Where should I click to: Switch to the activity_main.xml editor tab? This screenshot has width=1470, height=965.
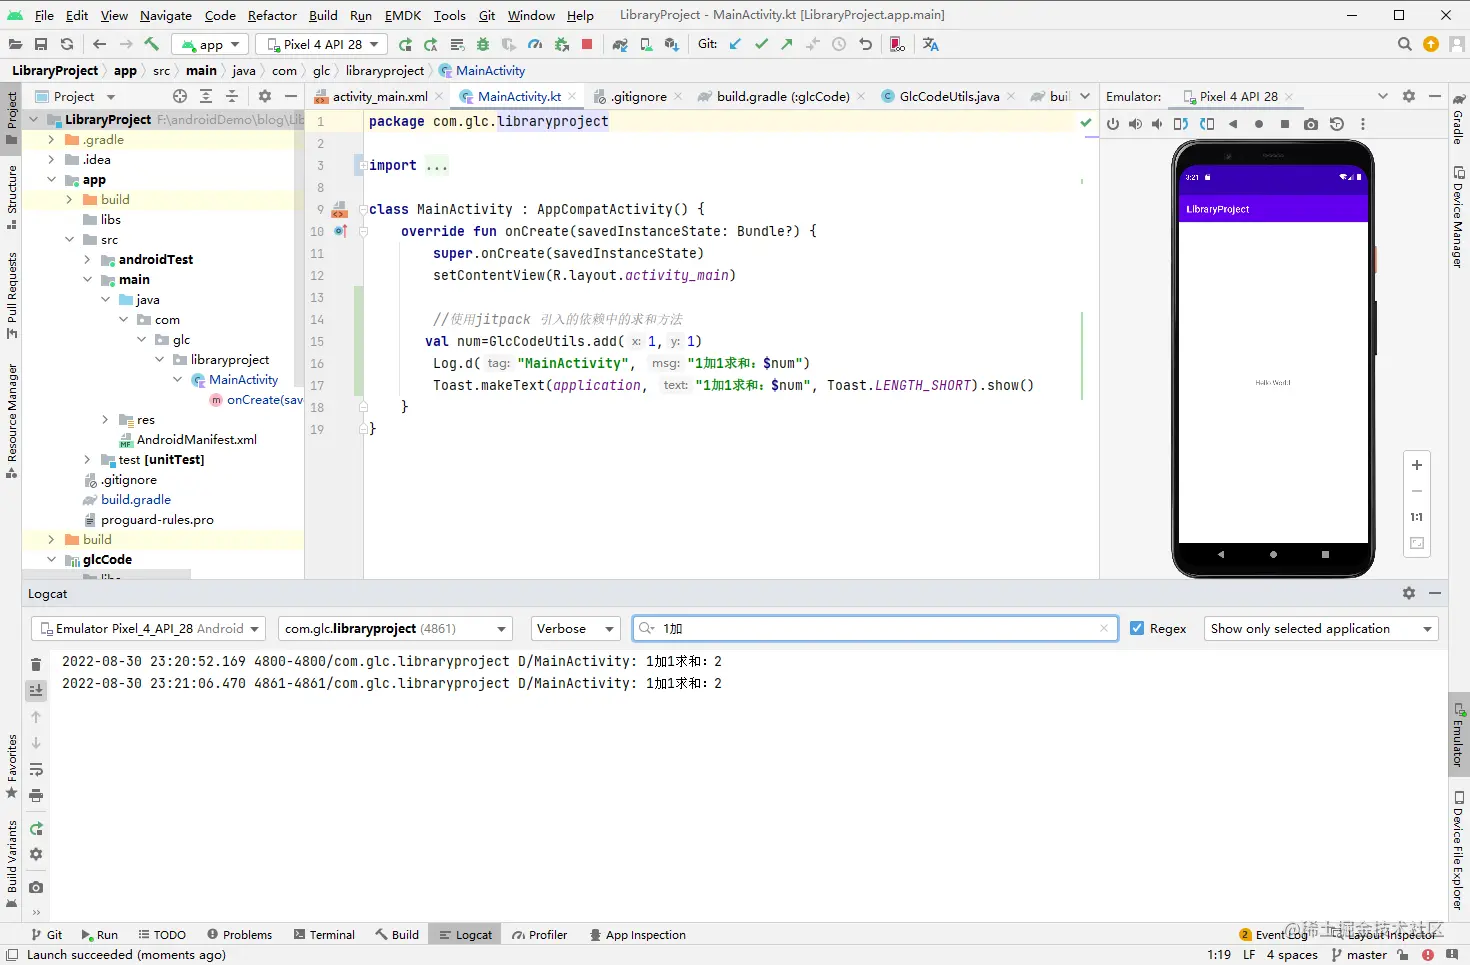click(x=379, y=97)
